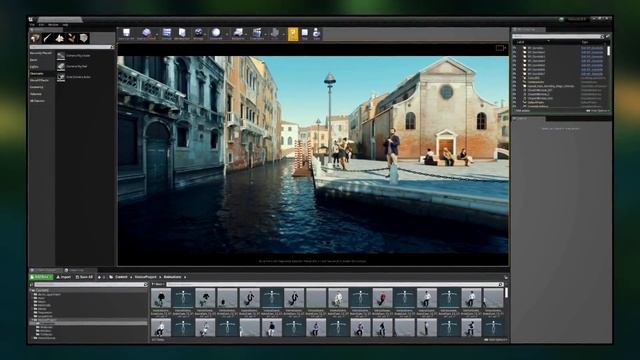Click the yellow highlighted toolbar button
Screen dimensions: 640x360
pos(293,33)
